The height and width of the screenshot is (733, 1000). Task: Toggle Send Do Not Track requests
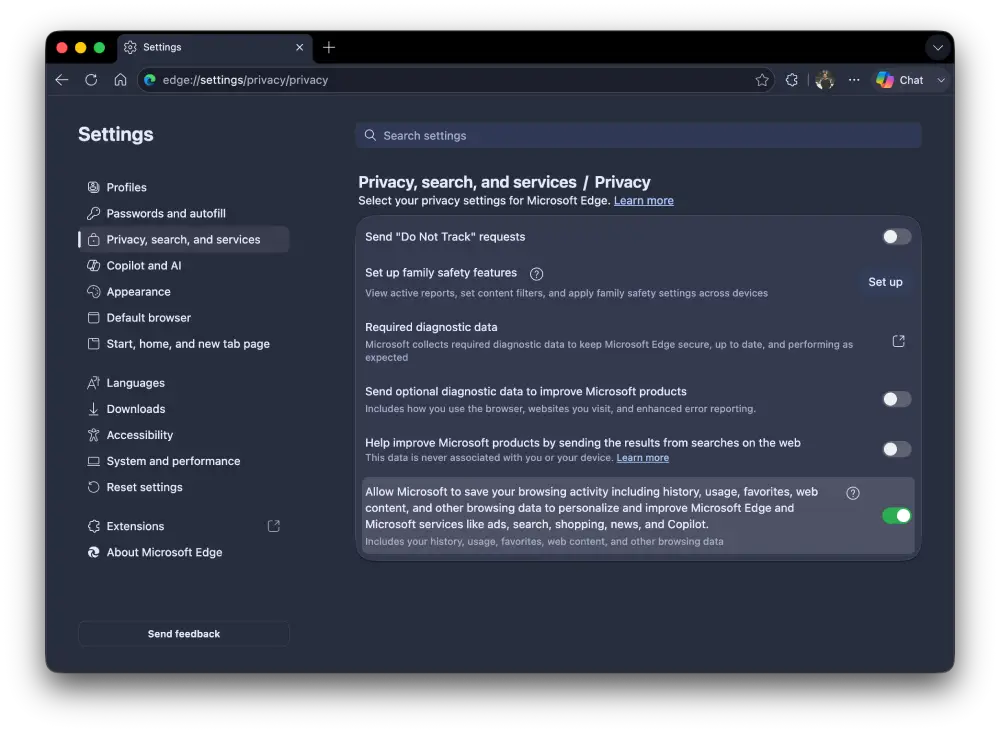[896, 237]
